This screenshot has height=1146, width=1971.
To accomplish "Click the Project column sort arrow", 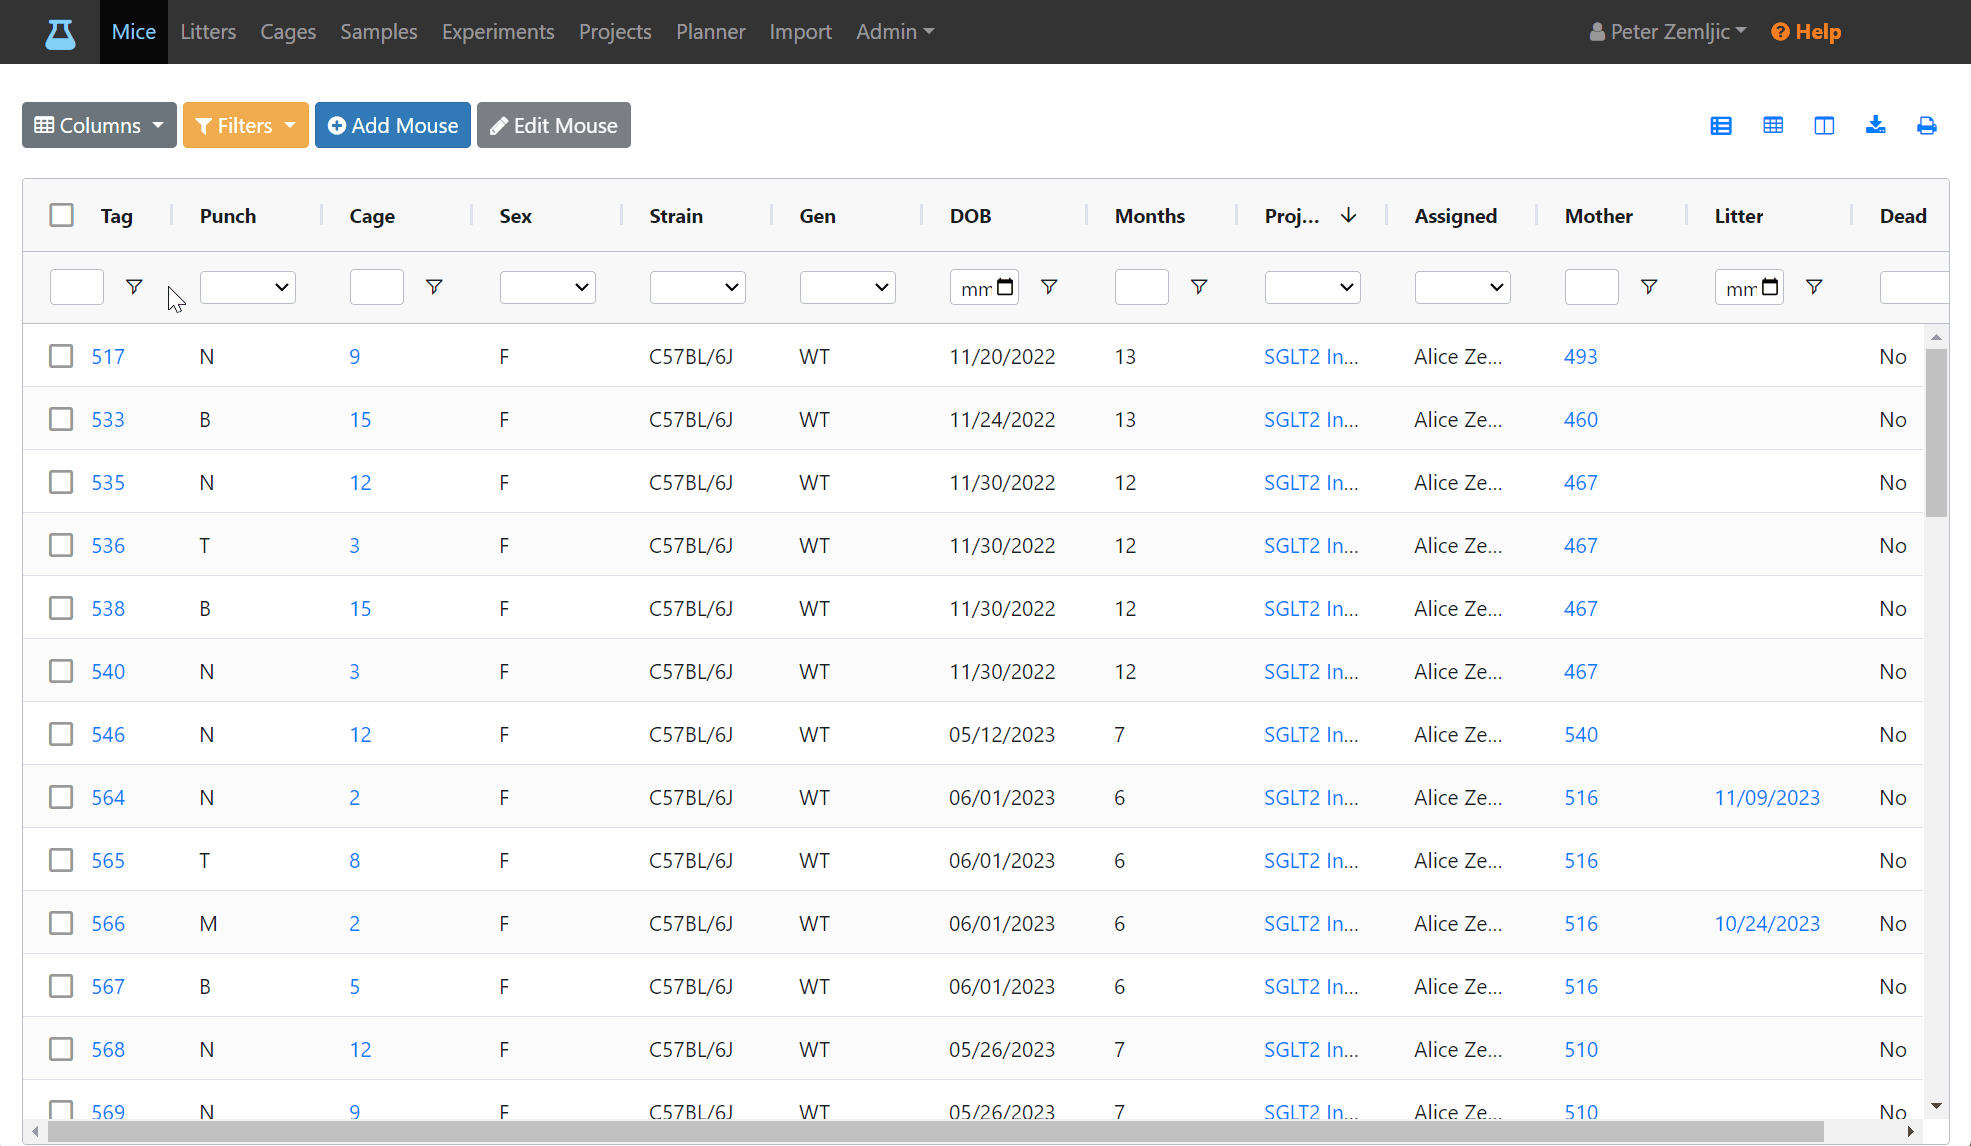I will pos(1348,216).
